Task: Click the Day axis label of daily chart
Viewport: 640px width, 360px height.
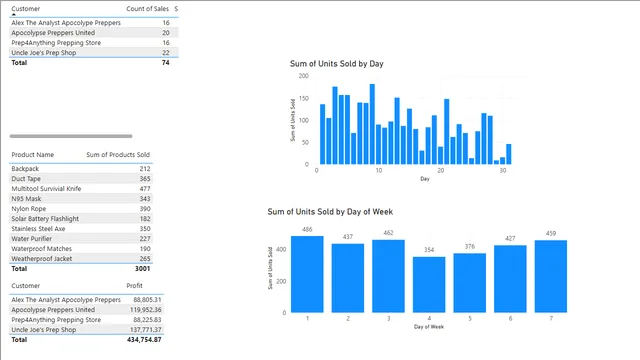Action: click(425, 179)
